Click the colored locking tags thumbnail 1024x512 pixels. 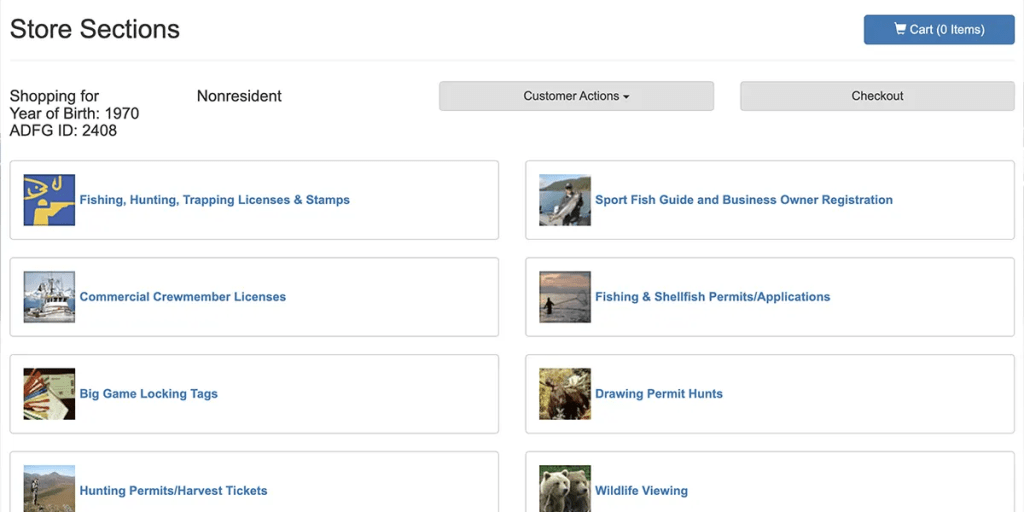(x=49, y=394)
